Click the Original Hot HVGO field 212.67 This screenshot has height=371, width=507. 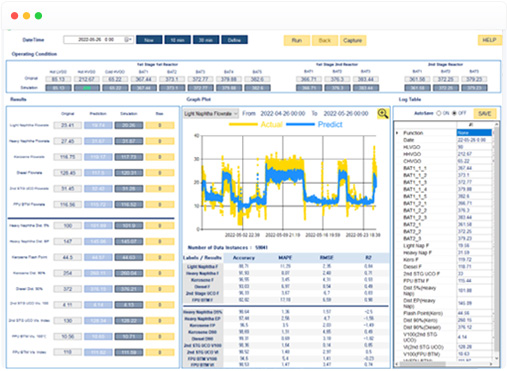click(87, 79)
